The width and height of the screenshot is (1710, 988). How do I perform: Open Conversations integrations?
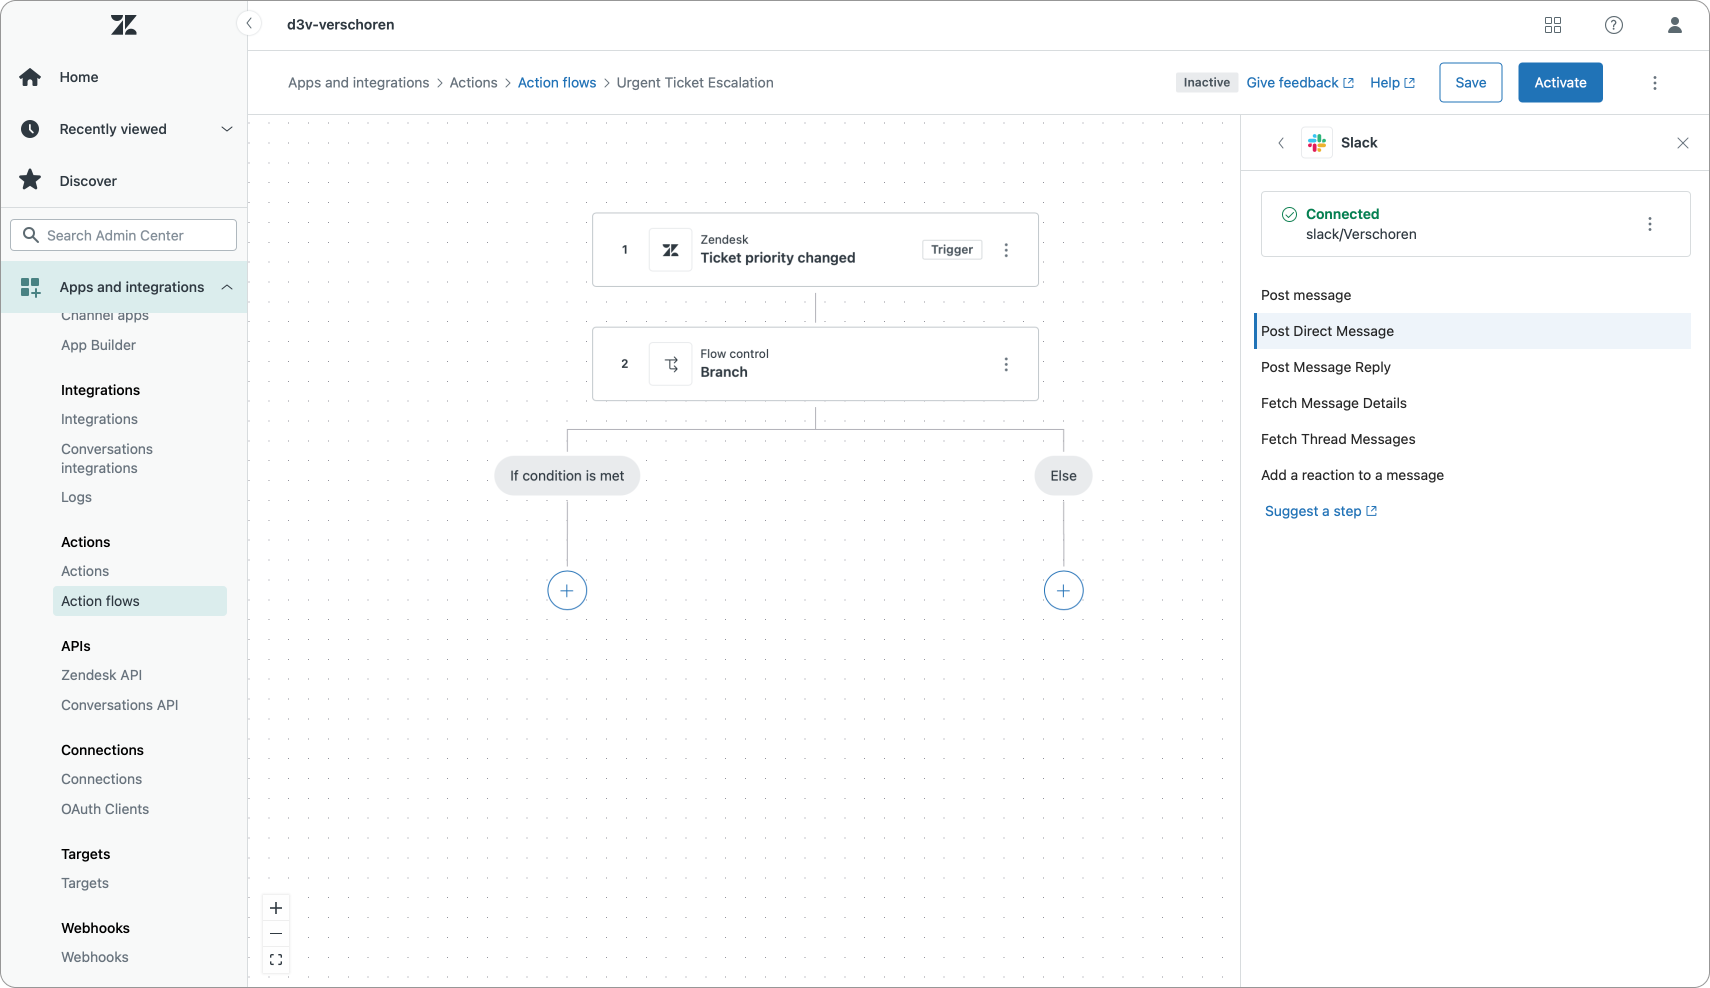pyautogui.click(x=107, y=458)
